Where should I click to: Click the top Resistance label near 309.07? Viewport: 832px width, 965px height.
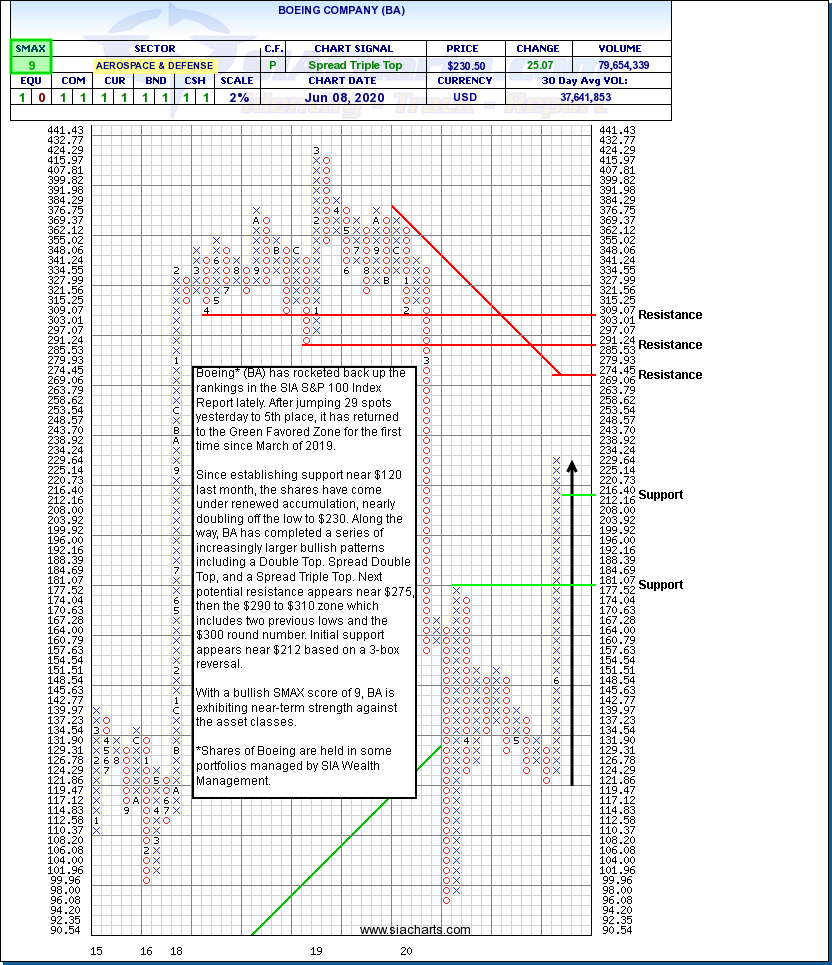point(670,315)
